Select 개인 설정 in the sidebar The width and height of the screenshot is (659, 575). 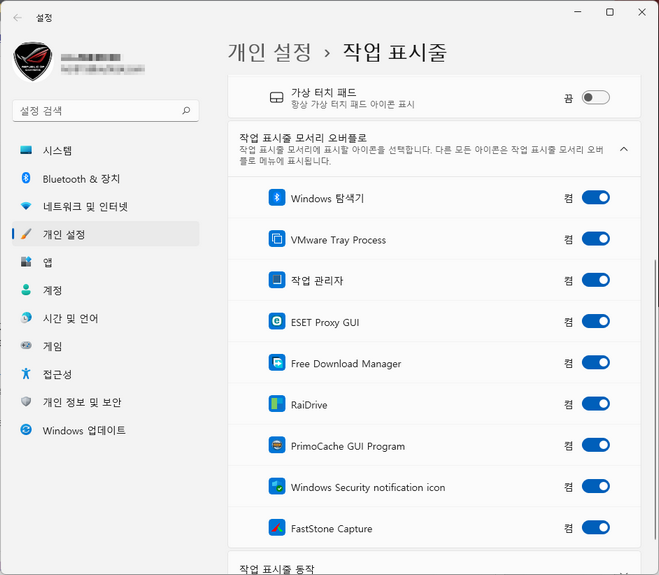[105, 234]
